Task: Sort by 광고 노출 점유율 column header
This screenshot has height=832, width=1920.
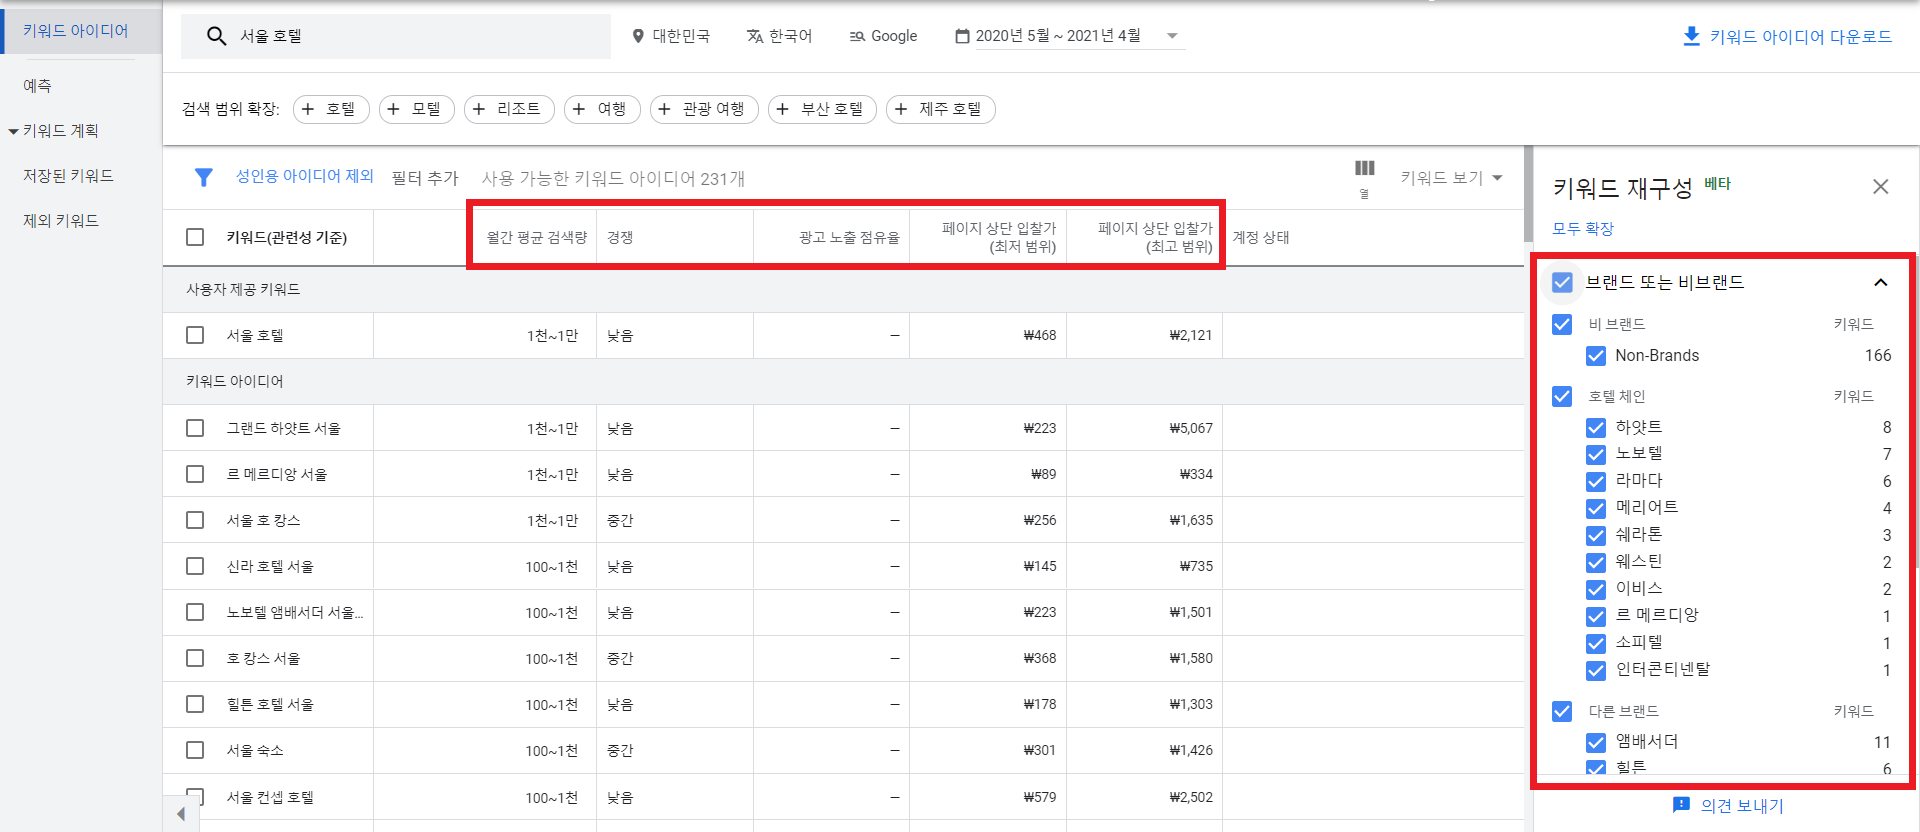Action: point(849,237)
